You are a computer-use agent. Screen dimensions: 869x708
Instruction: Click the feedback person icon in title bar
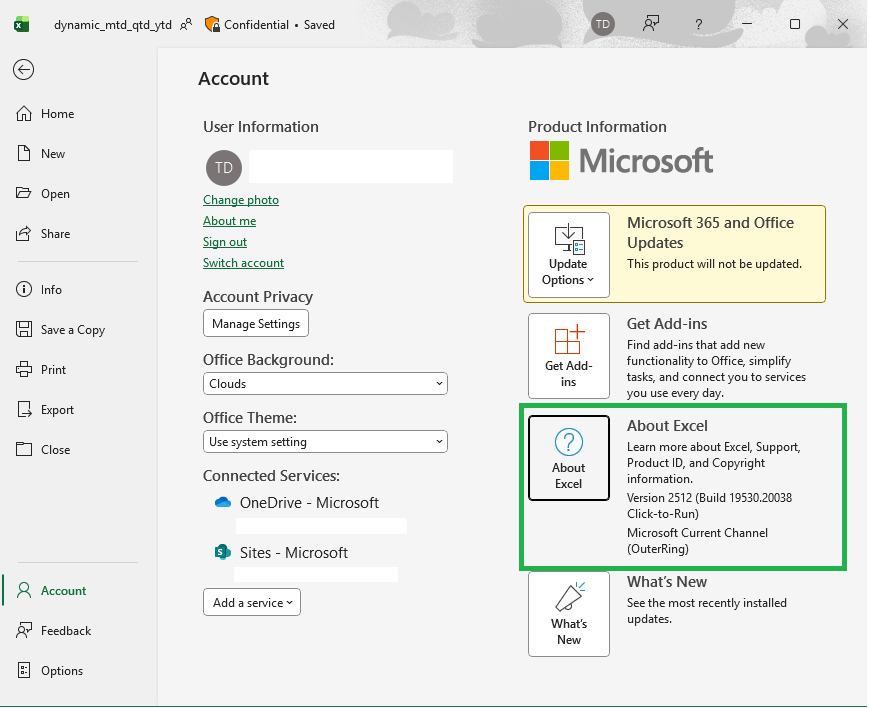point(651,24)
